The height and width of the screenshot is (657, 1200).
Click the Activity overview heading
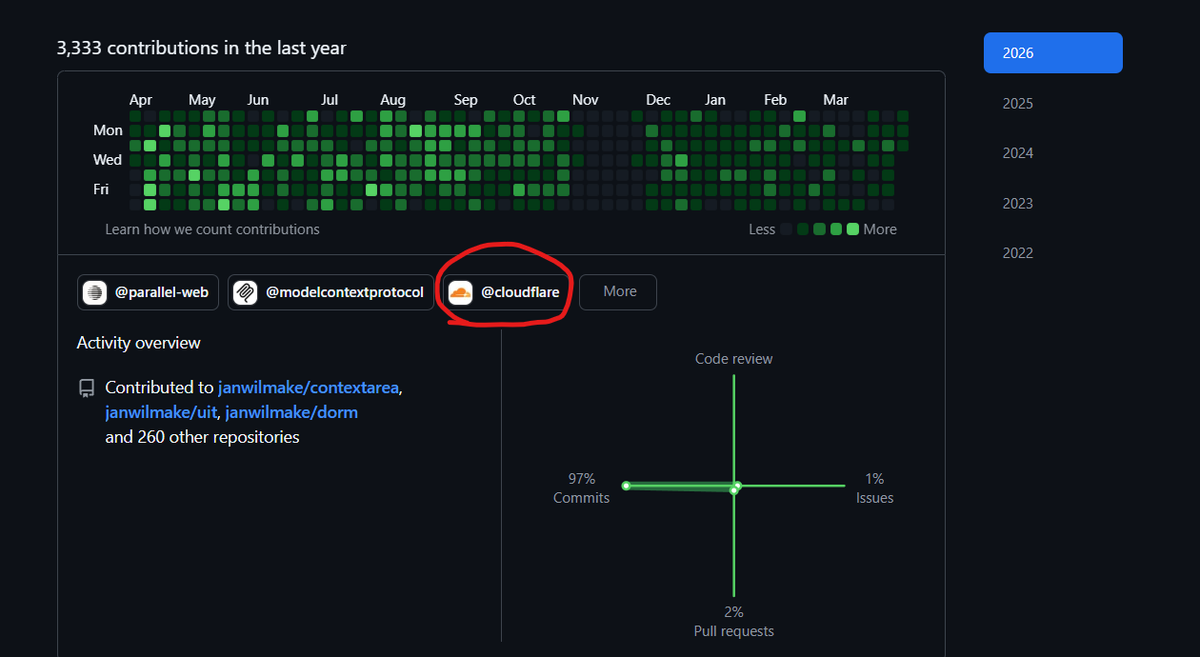point(139,343)
